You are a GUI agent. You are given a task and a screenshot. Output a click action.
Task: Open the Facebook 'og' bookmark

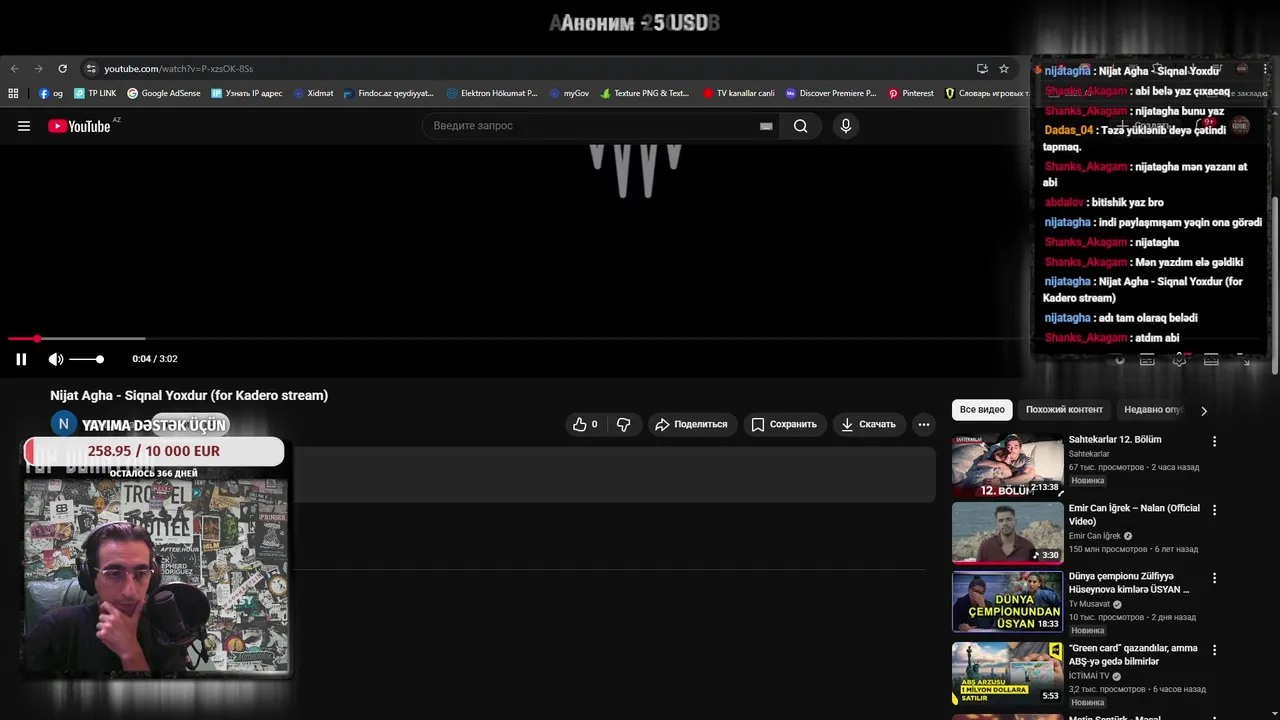point(51,93)
